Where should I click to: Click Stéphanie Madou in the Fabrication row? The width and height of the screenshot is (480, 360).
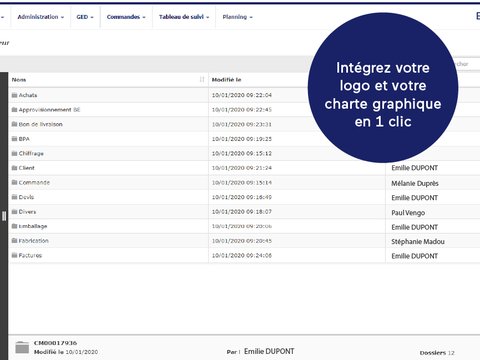pos(418,242)
